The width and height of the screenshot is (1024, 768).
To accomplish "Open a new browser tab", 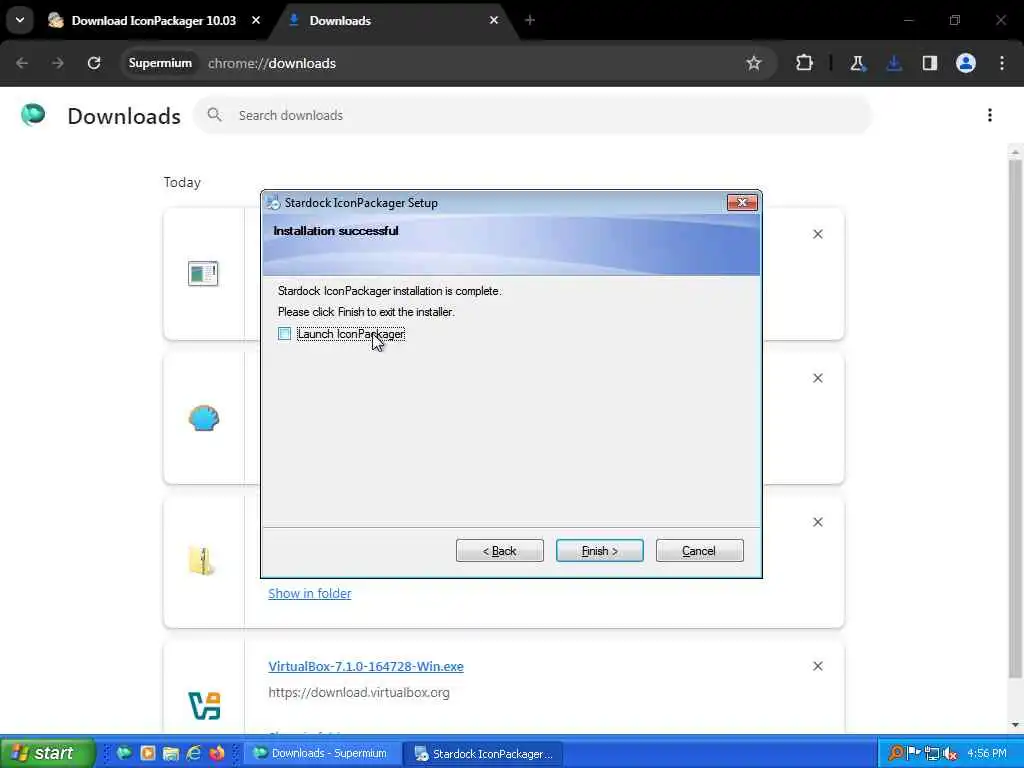I will pos(530,20).
